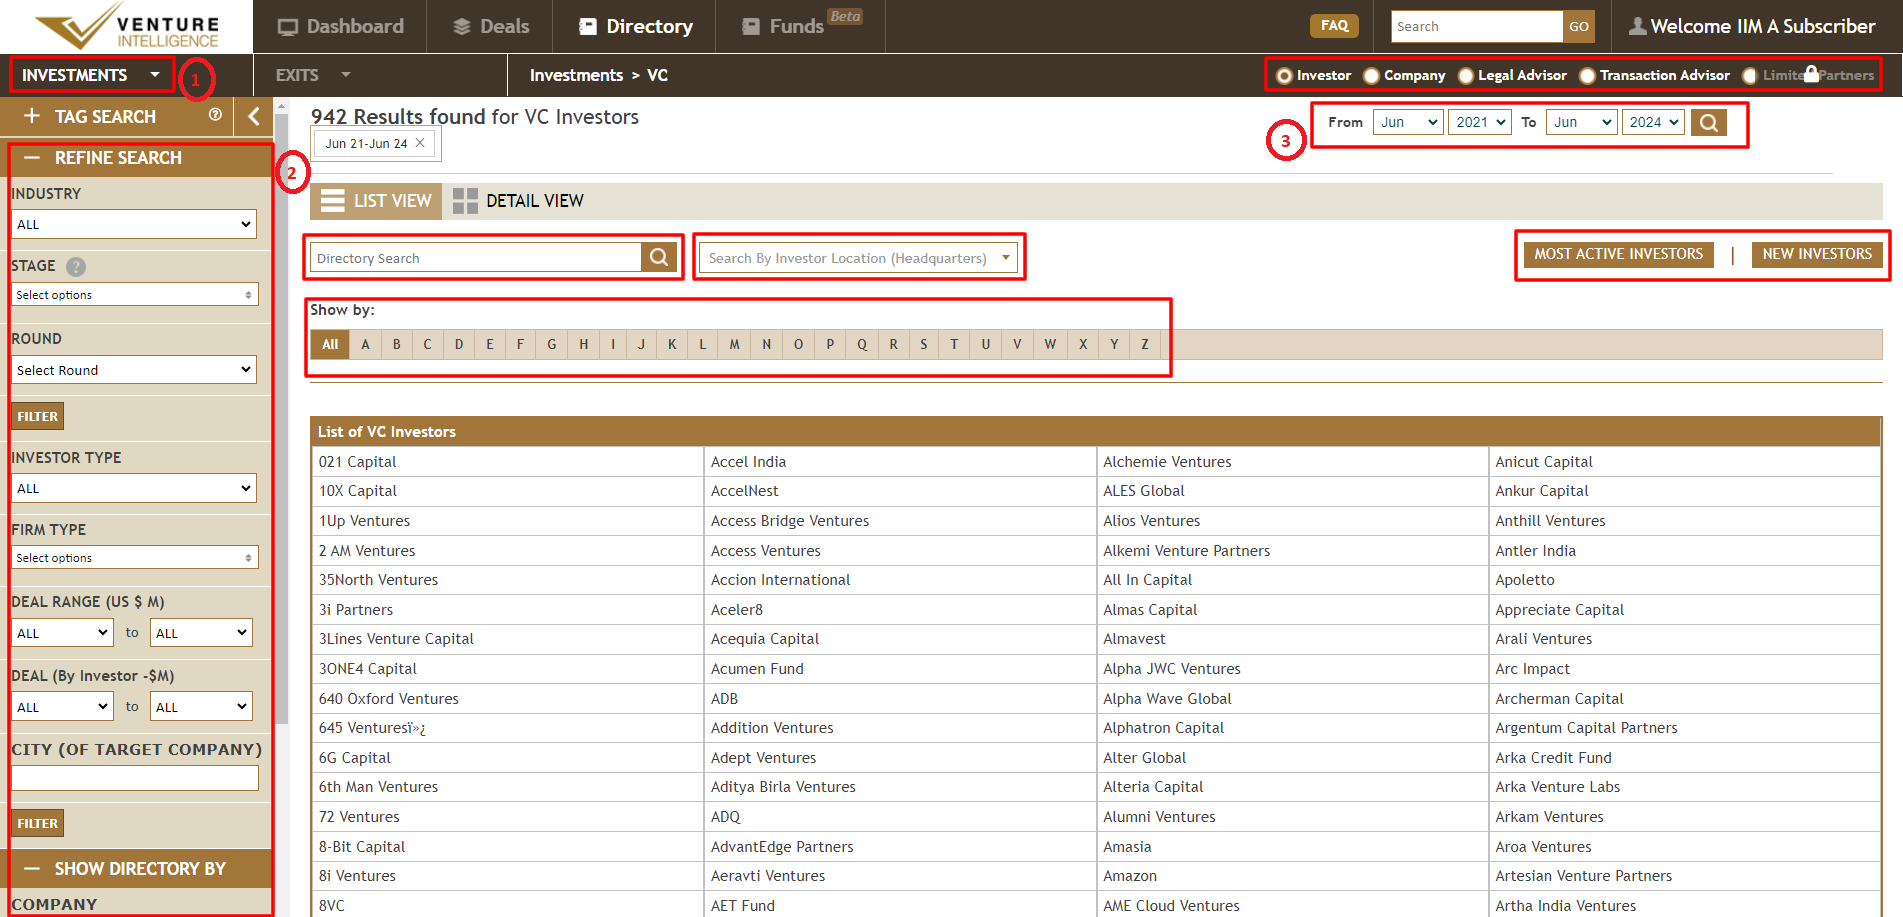Open the Deal Range maximum dropdown
1903x917 pixels.
[x=201, y=633]
